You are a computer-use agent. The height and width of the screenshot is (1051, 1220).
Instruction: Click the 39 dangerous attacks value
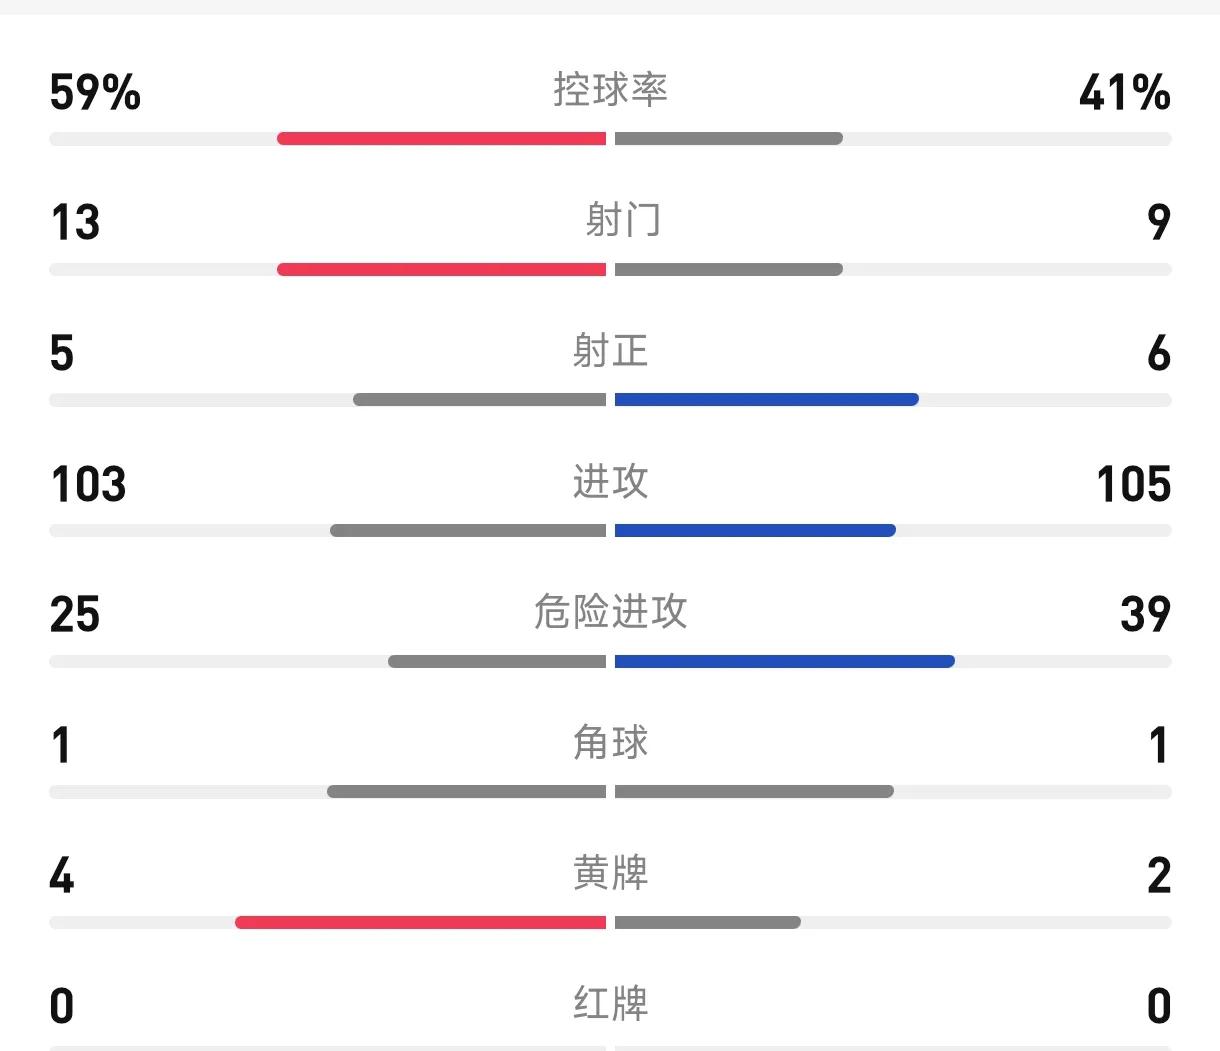point(1146,615)
